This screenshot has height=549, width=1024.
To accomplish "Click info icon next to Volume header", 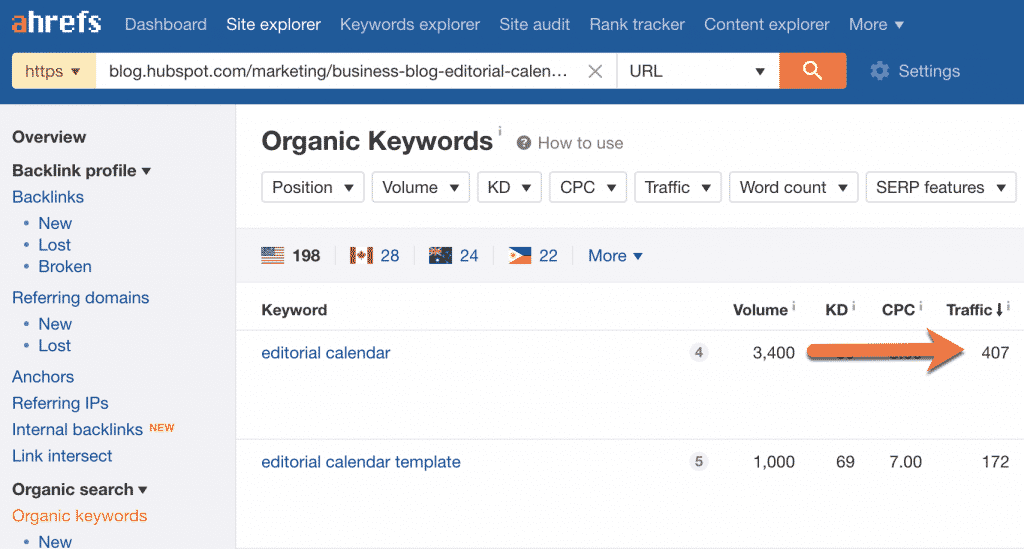I will point(793,305).
